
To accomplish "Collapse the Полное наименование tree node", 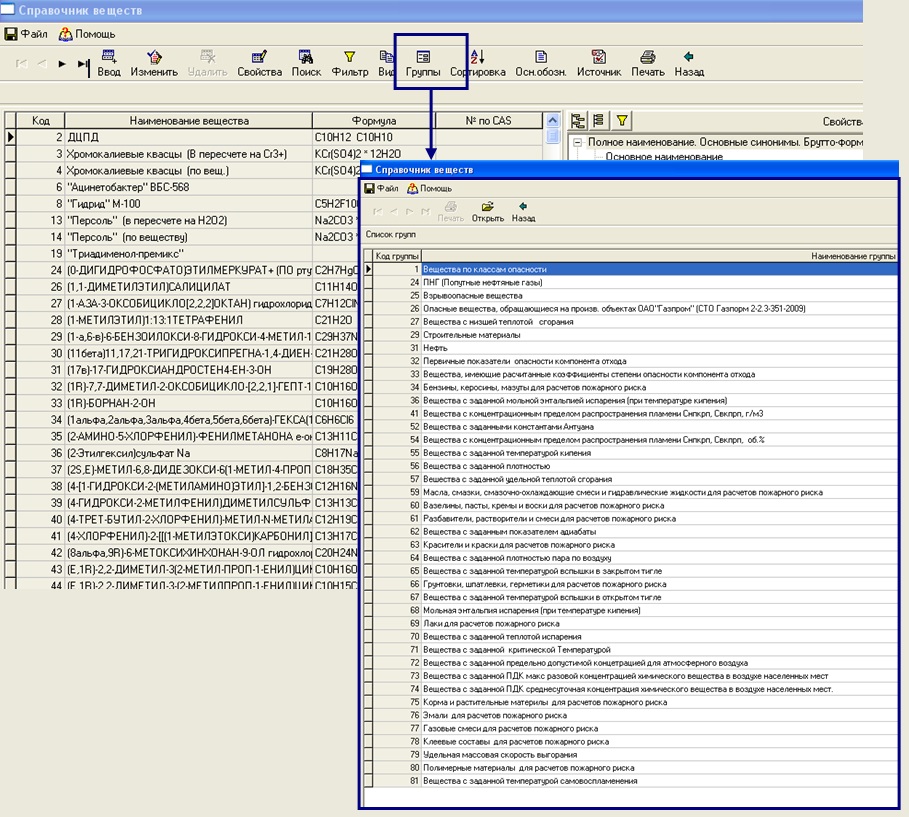I will pos(579,143).
